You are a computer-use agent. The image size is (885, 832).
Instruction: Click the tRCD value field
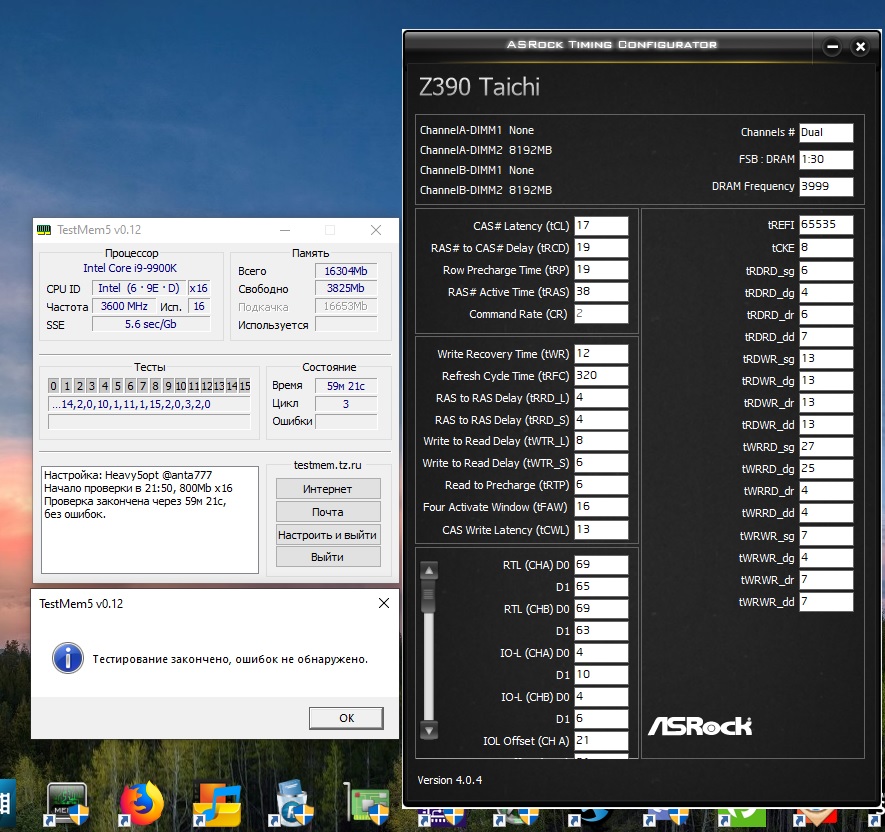[x=601, y=248]
